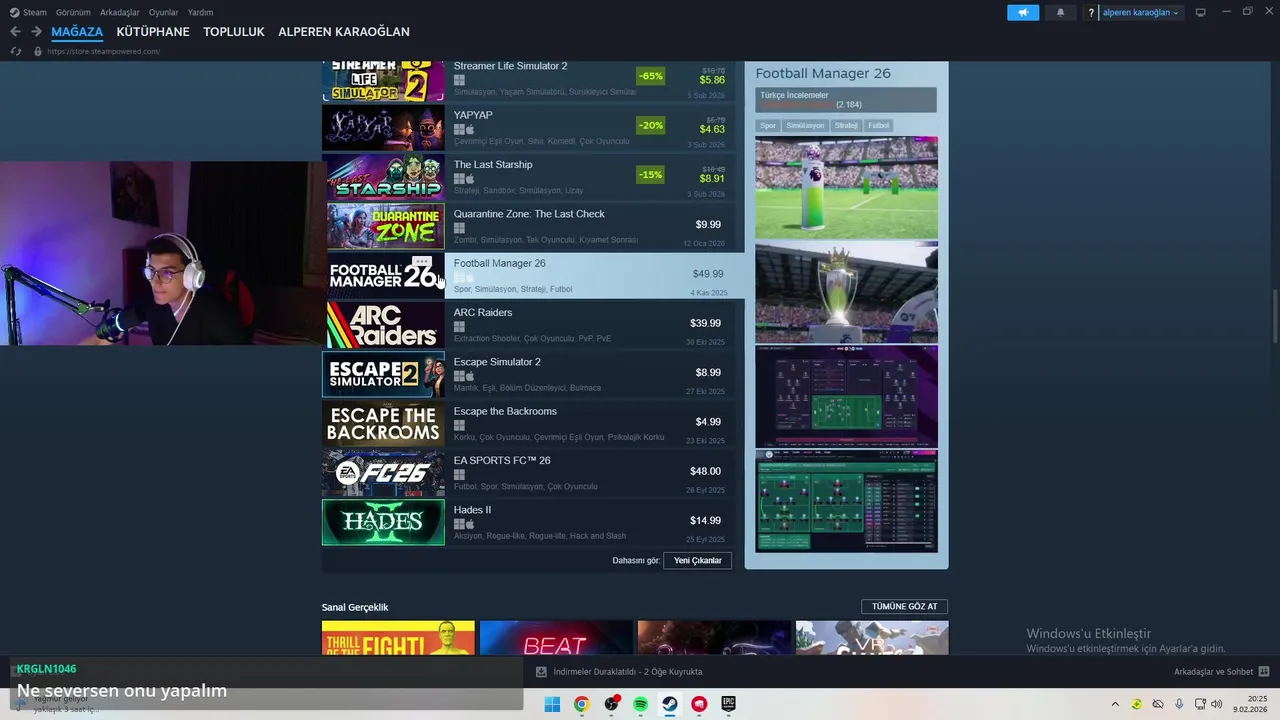Open Epic Games Launcher from taskbar
The image size is (1280, 720).
pyautogui.click(x=729, y=704)
